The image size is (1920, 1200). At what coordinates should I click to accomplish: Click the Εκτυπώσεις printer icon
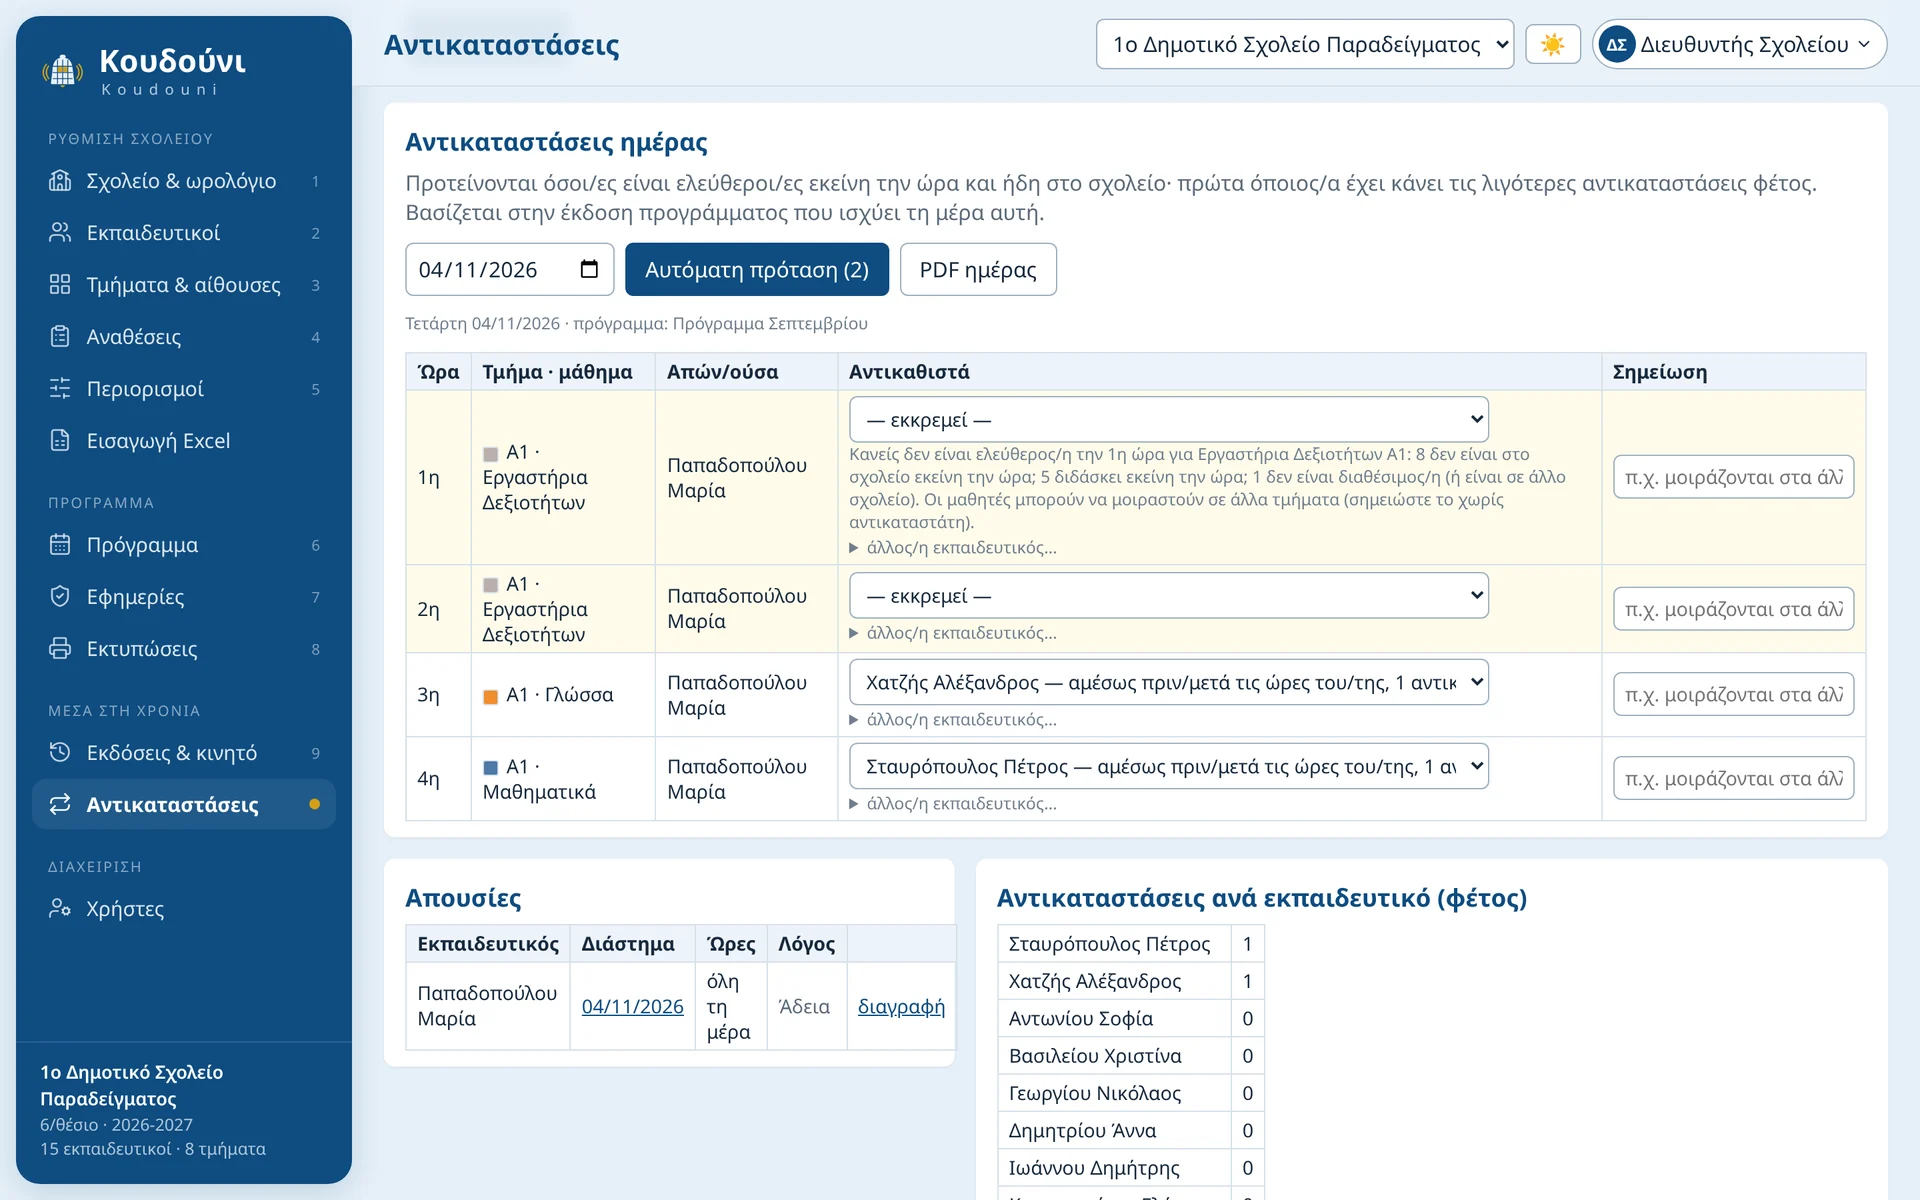[60, 649]
